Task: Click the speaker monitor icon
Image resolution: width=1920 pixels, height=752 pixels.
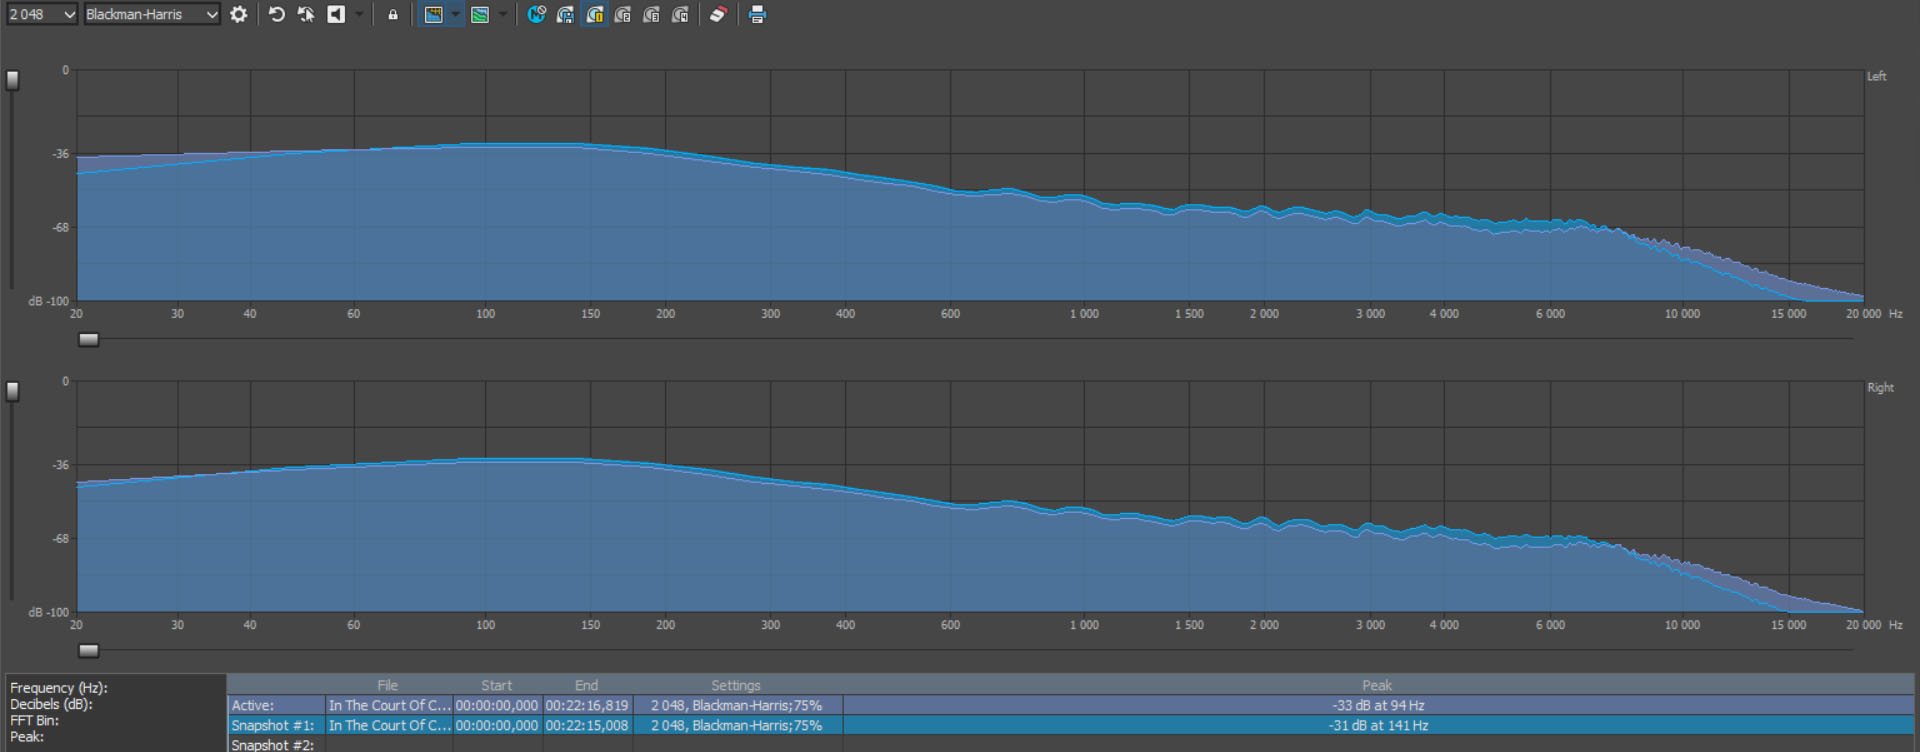Action: click(x=336, y=14)
